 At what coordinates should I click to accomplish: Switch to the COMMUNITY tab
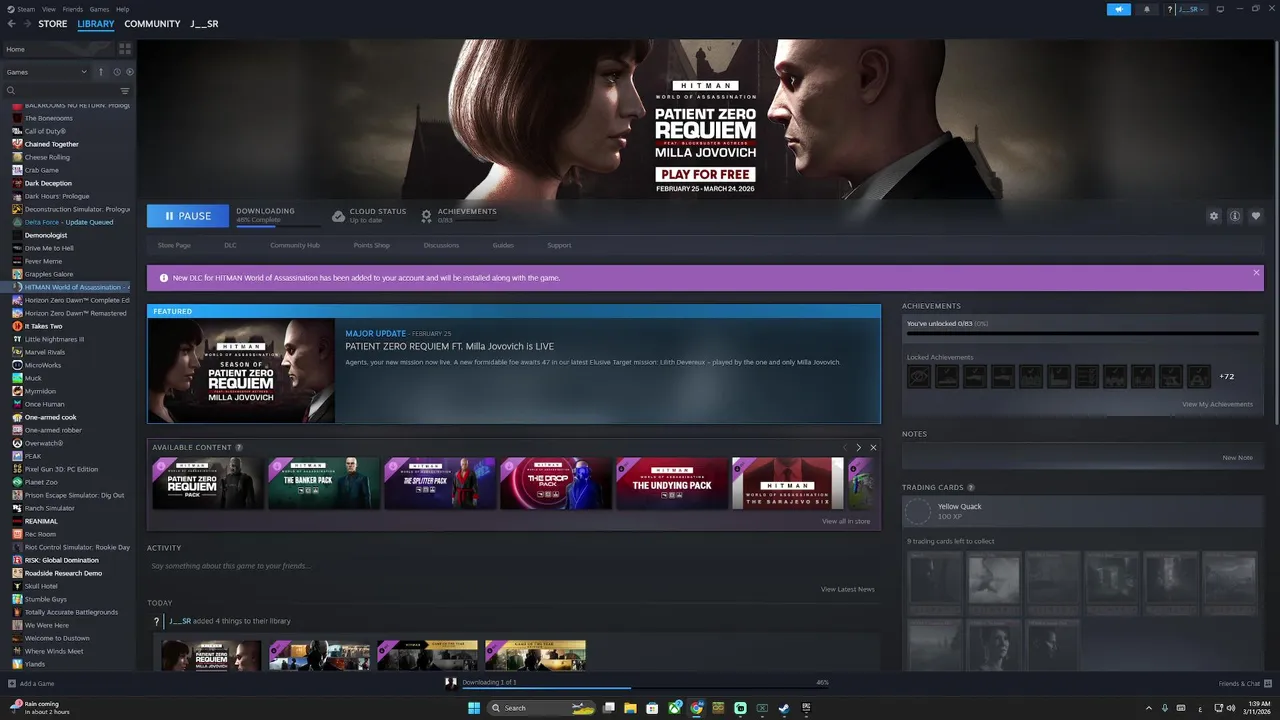tap(152, 24)
